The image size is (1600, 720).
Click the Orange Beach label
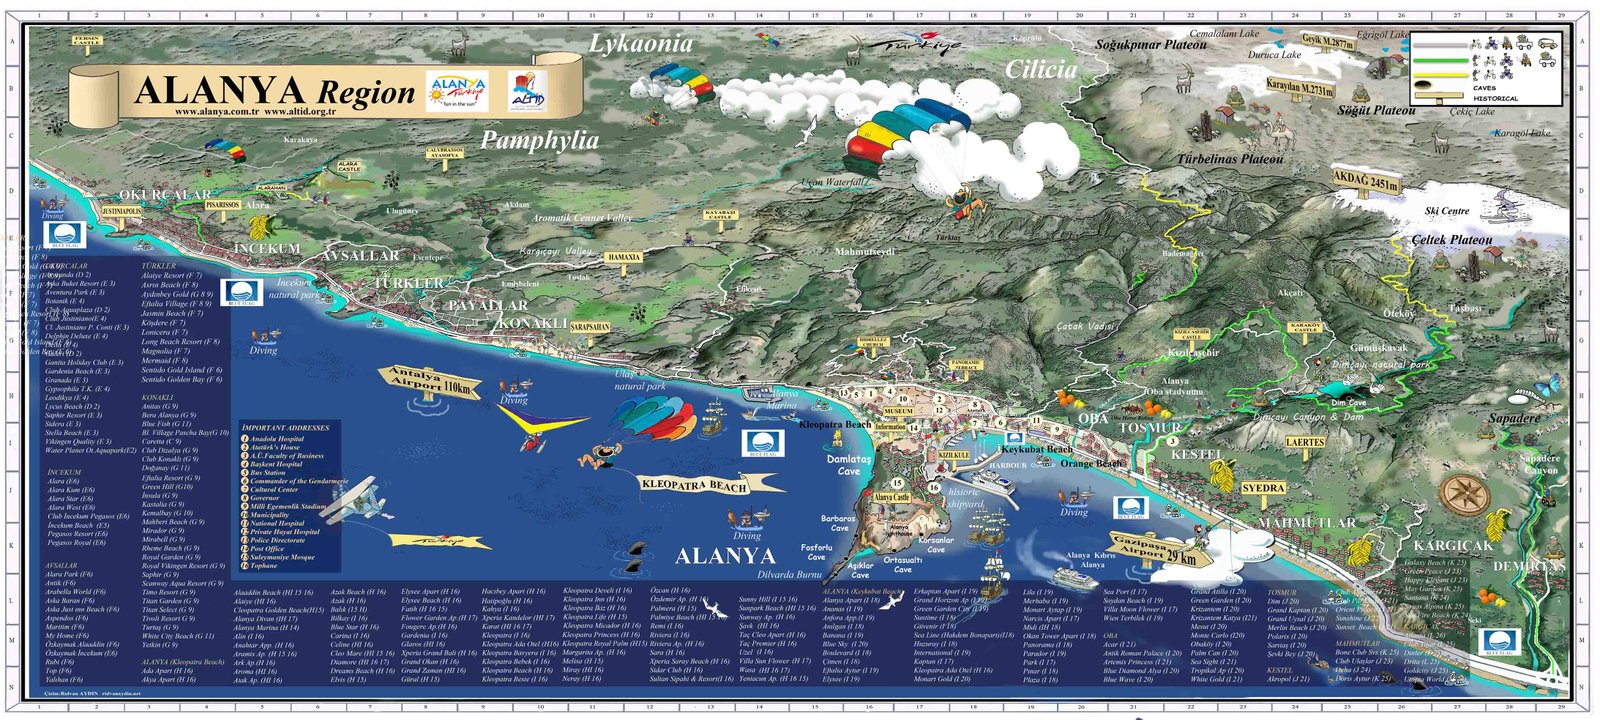pyautogui.click(x=1091, y=464)
